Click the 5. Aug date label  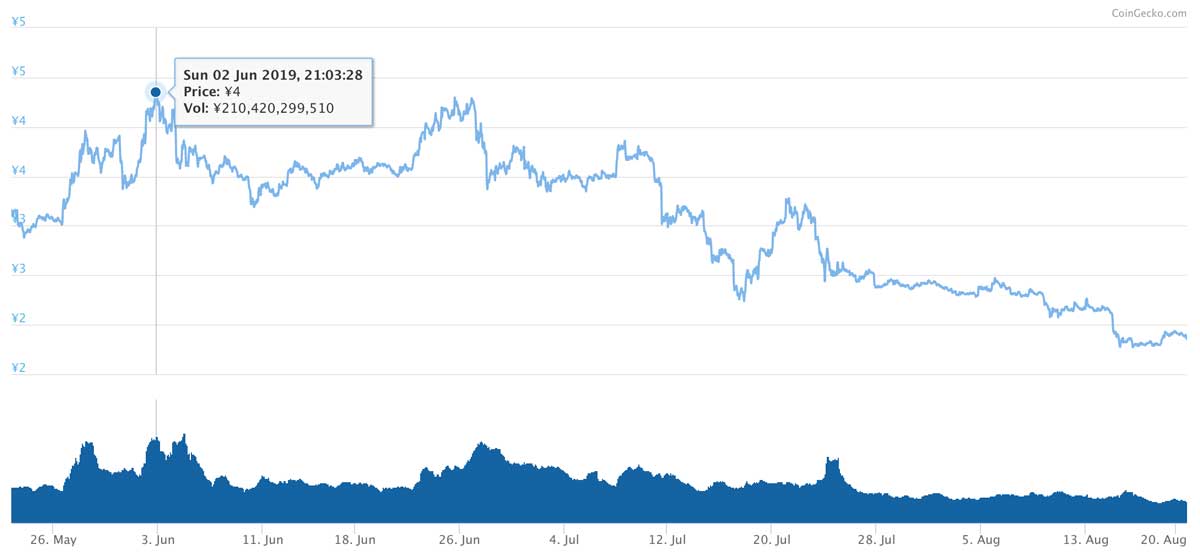981,539
